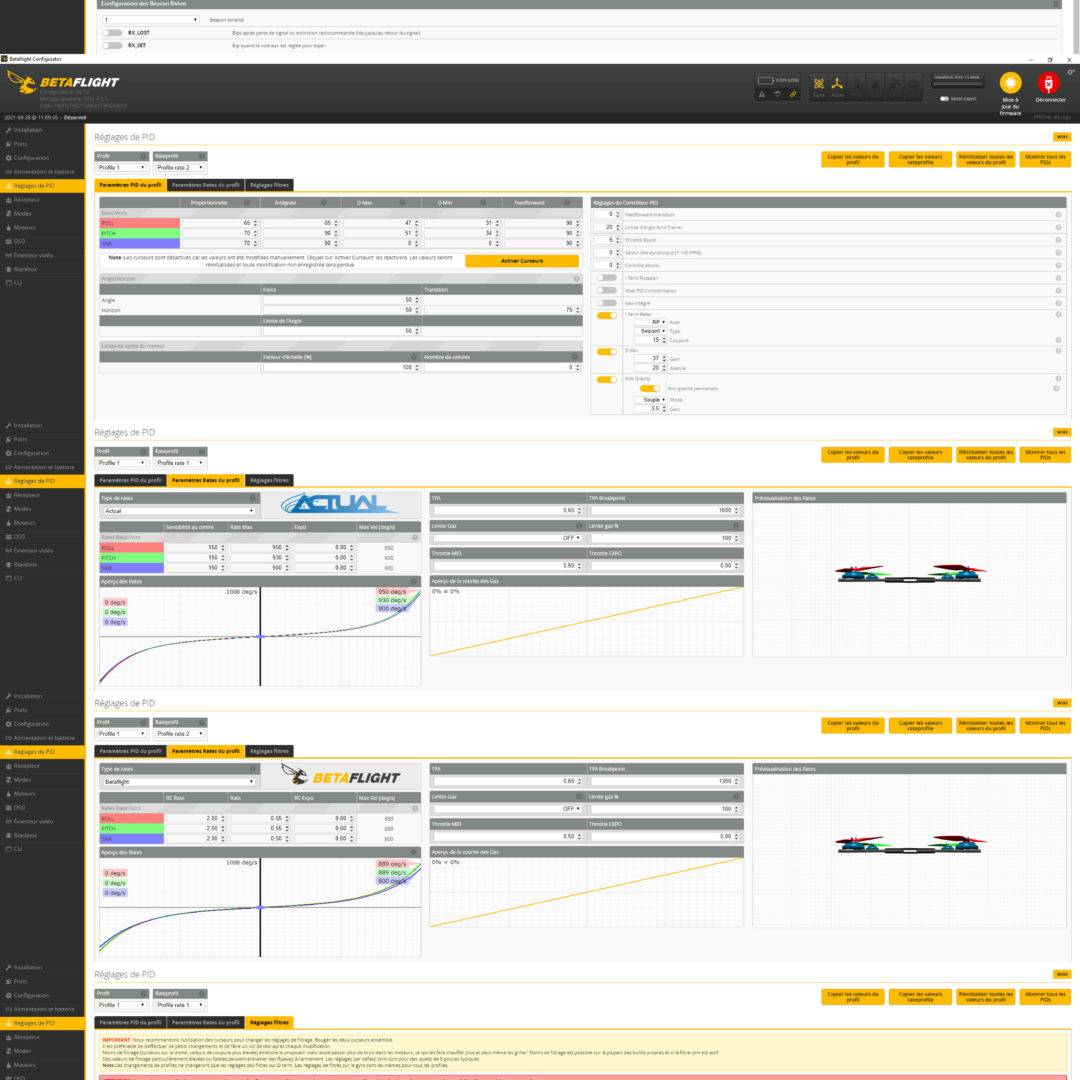Open CLI in sidebar beside PID gains table
This screenshot has height=1080, width=1080.
tap(42, 282)
